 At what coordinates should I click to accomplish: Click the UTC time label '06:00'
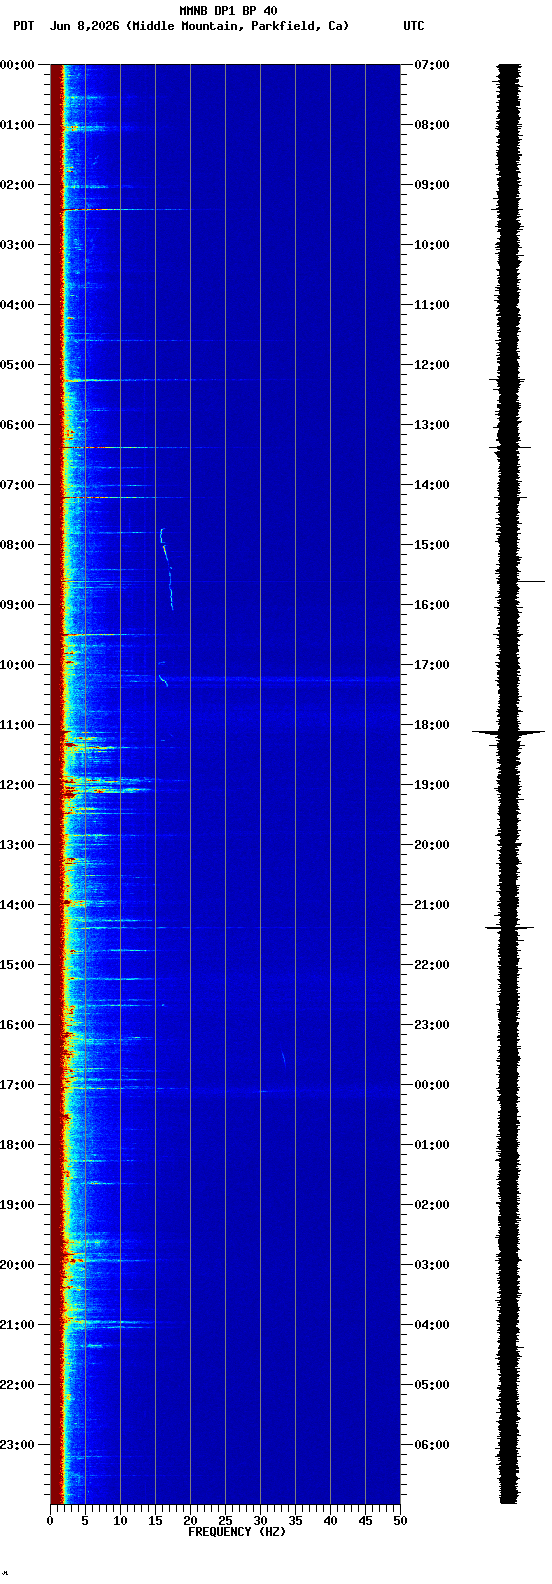[x=432, y=1445]
